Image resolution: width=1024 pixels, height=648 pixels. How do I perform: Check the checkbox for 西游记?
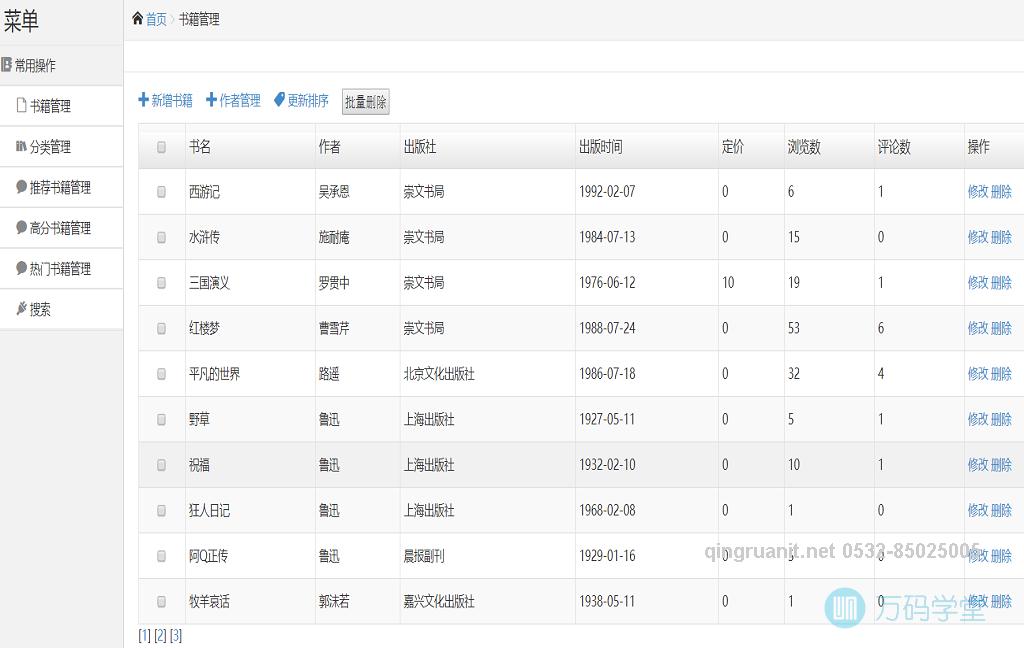point(160,191)
